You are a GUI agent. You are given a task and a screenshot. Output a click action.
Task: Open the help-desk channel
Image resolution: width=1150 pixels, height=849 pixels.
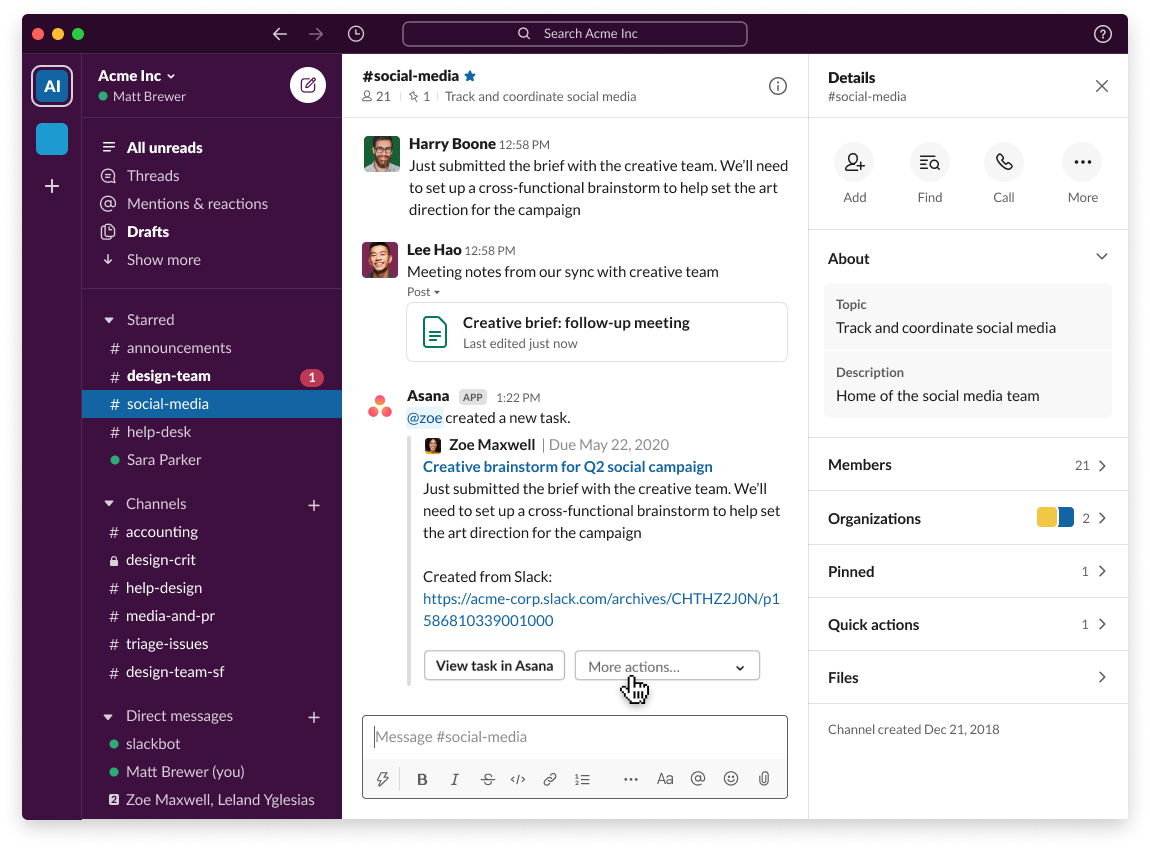point(212,432)
